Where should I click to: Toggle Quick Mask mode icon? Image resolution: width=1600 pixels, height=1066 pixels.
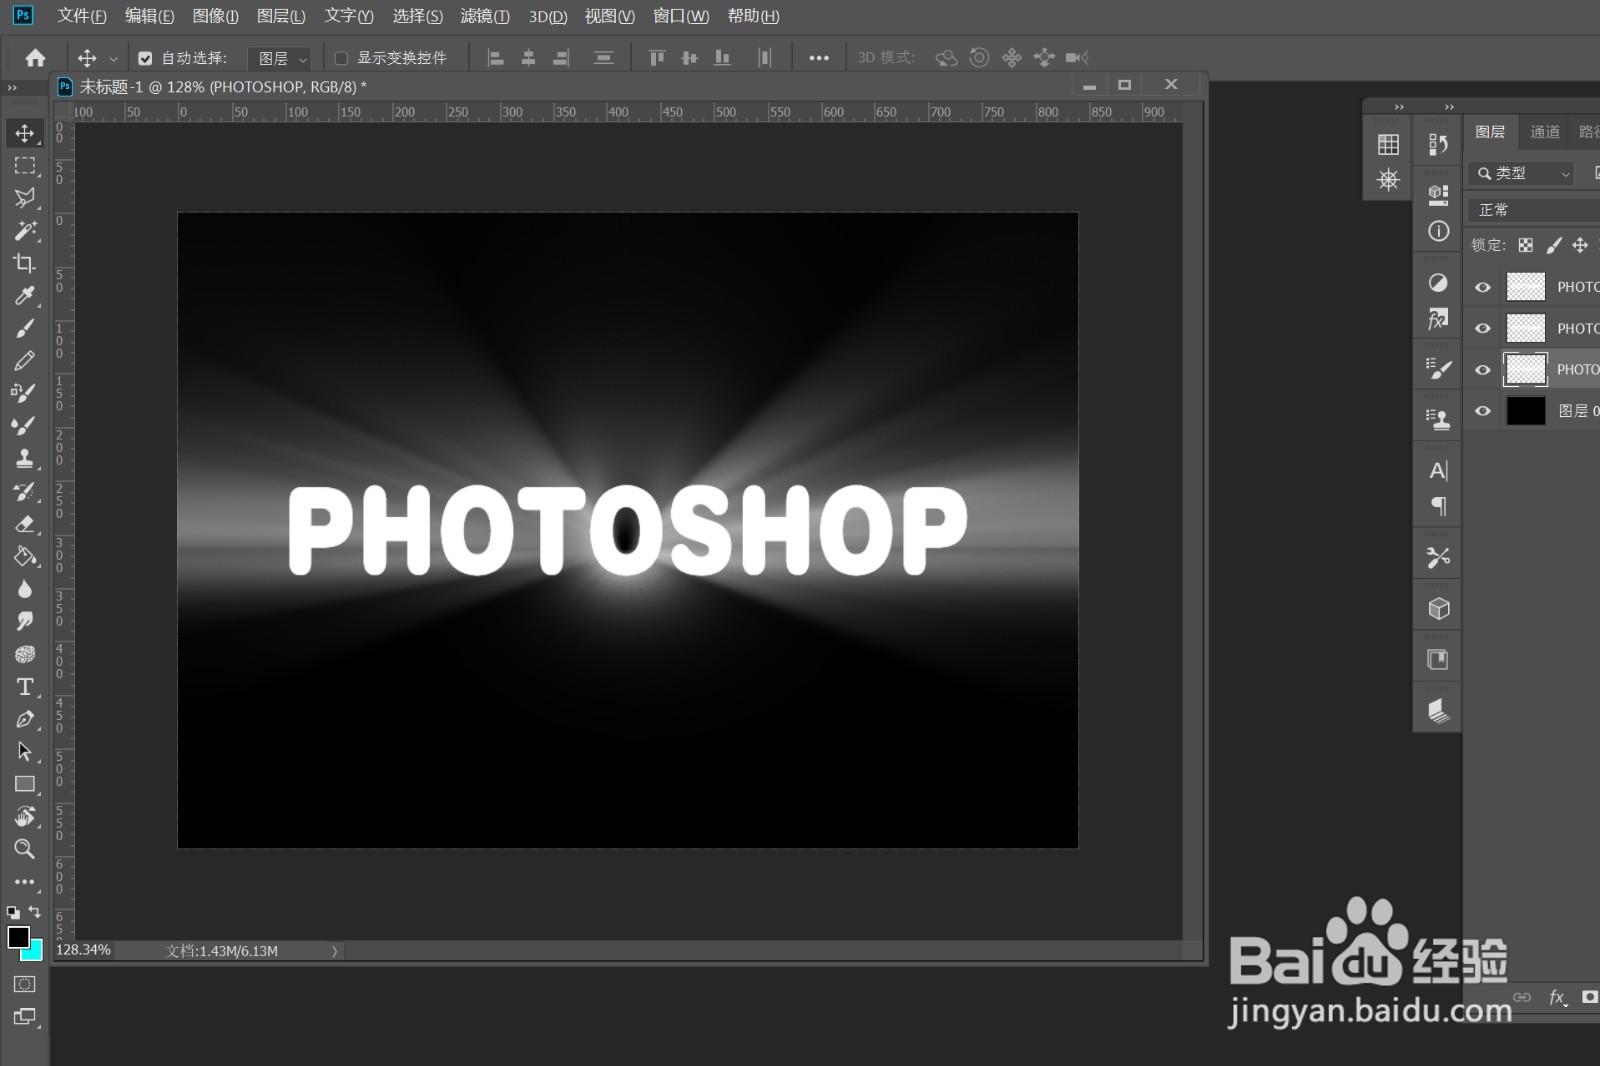pyautogui.click(x=25, y=984)
